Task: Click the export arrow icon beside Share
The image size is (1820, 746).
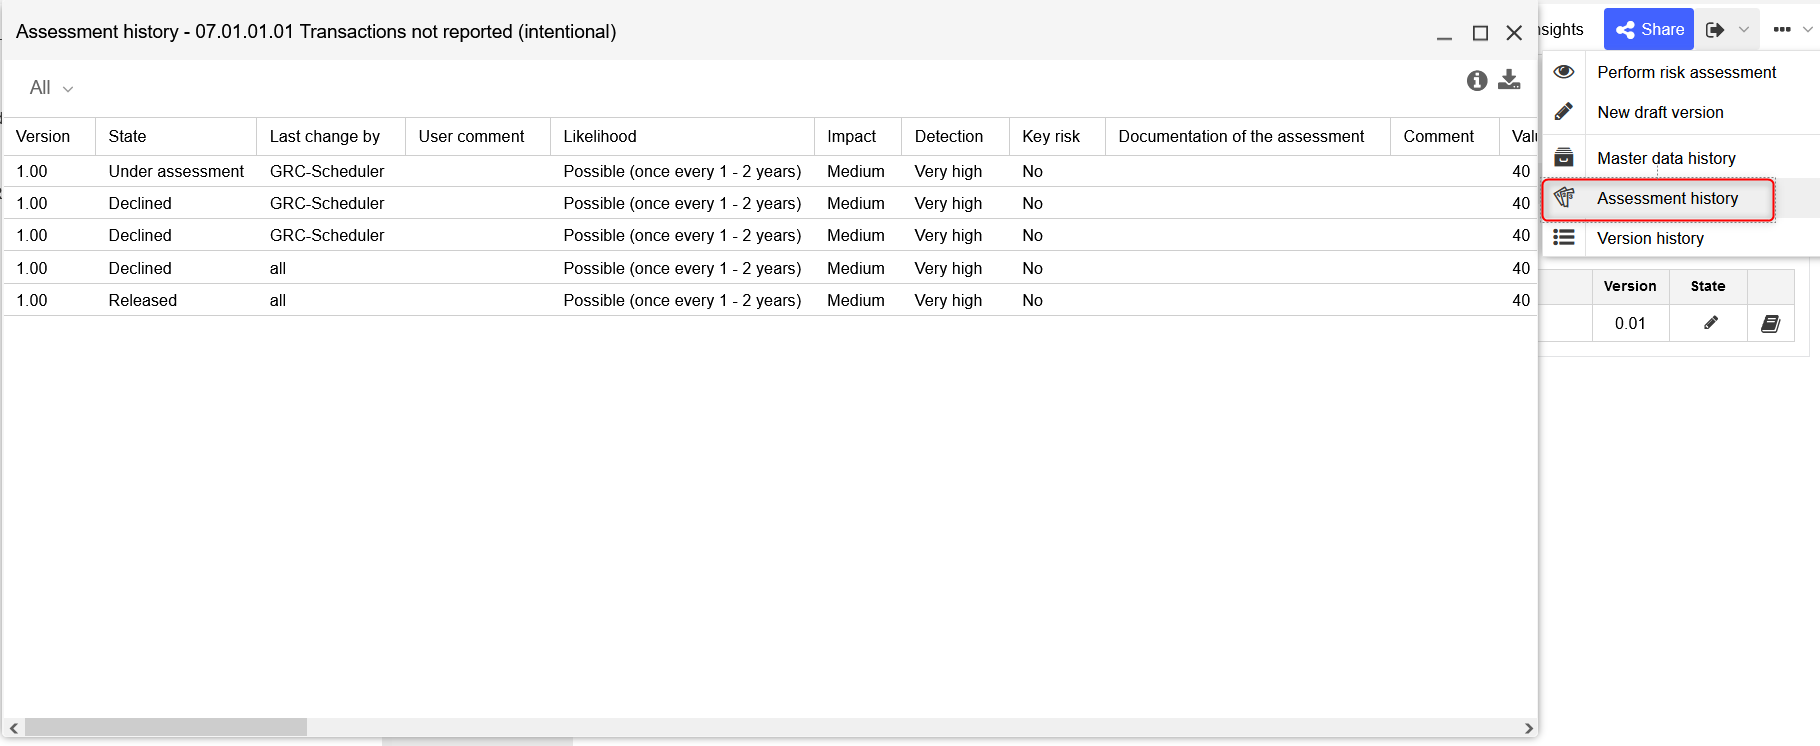Action: 1715,30
